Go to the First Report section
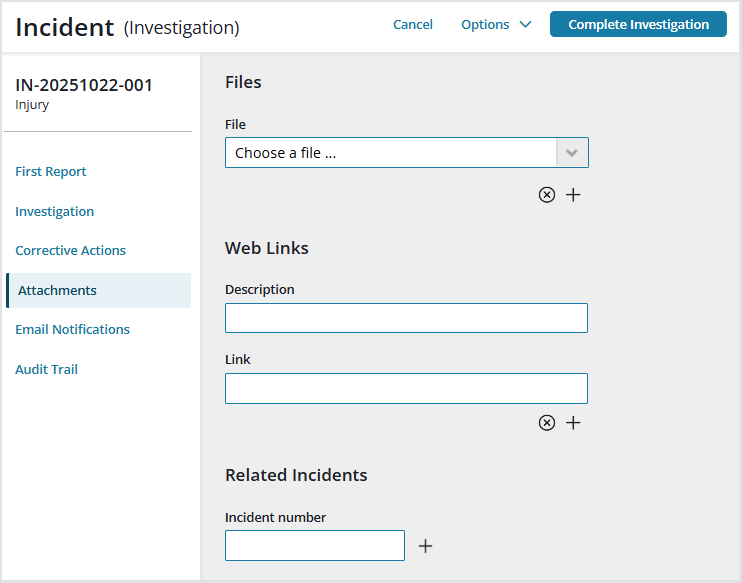This screenshot has height=583, width=742. pyautogui.click(x=51, y=172)
